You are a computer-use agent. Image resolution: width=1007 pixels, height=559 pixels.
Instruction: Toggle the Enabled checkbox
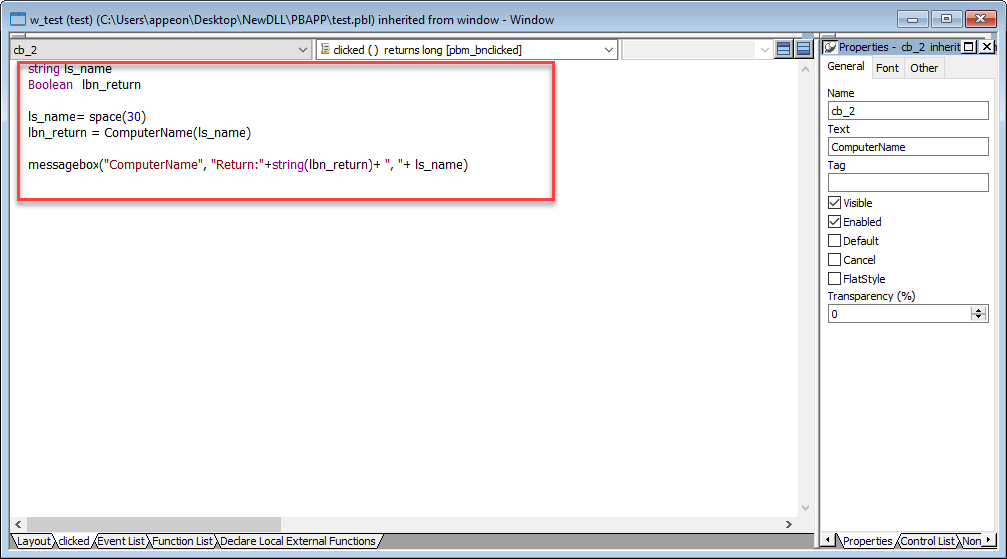pyautogui.click(x=834, y=222)
